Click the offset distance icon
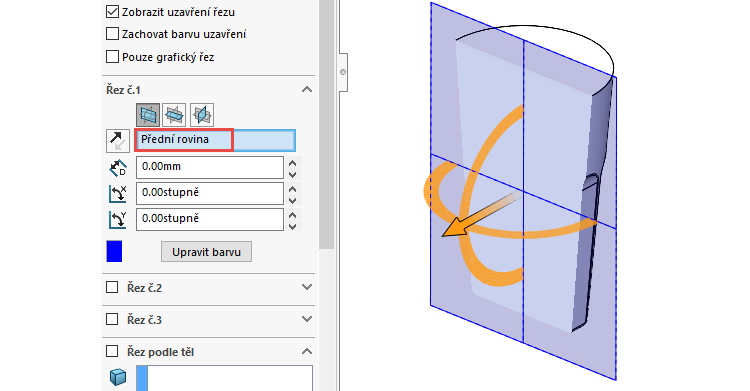 pos(118,168)
